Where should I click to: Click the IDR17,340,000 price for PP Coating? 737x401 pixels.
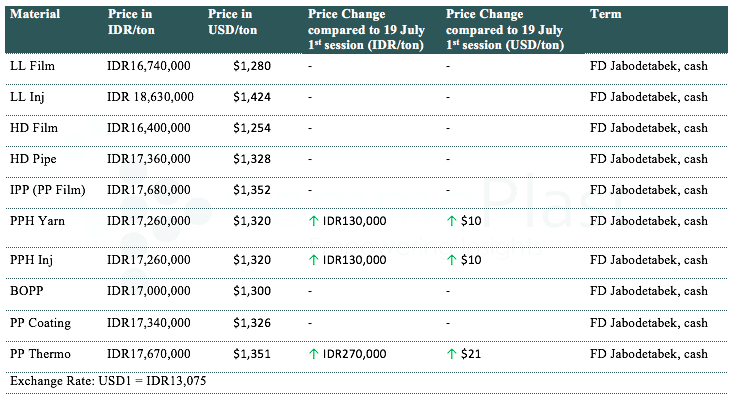point(148,322)
